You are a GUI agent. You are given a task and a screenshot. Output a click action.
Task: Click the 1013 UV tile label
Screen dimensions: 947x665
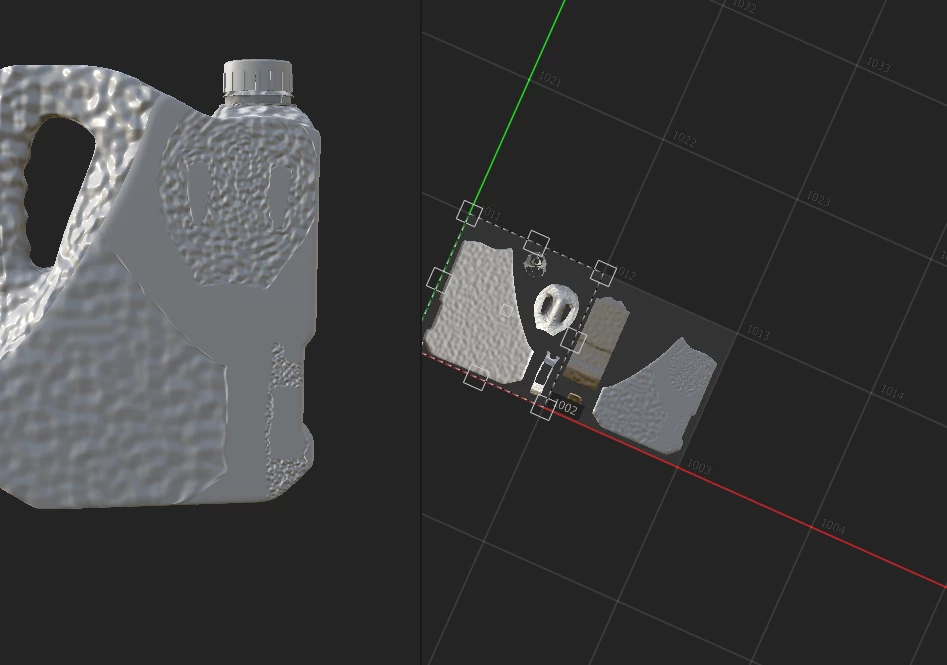(758, 332)
